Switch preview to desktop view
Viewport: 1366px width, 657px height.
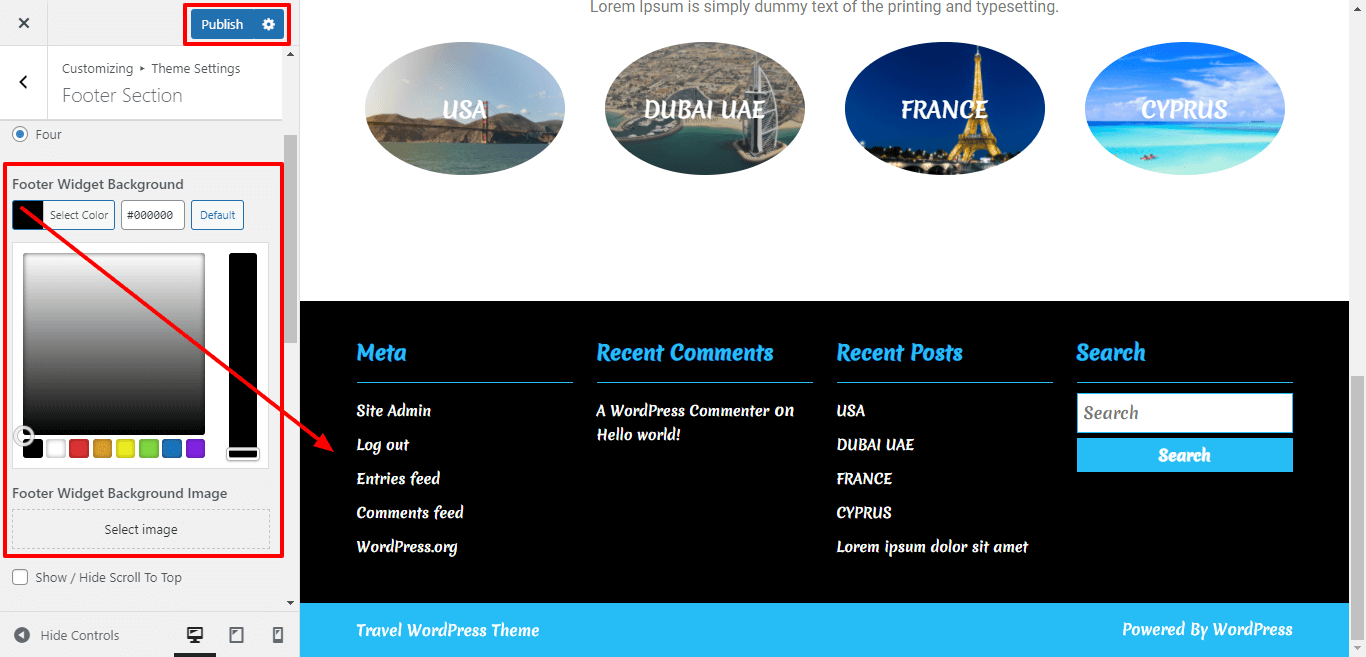click(x=196, y=634)
